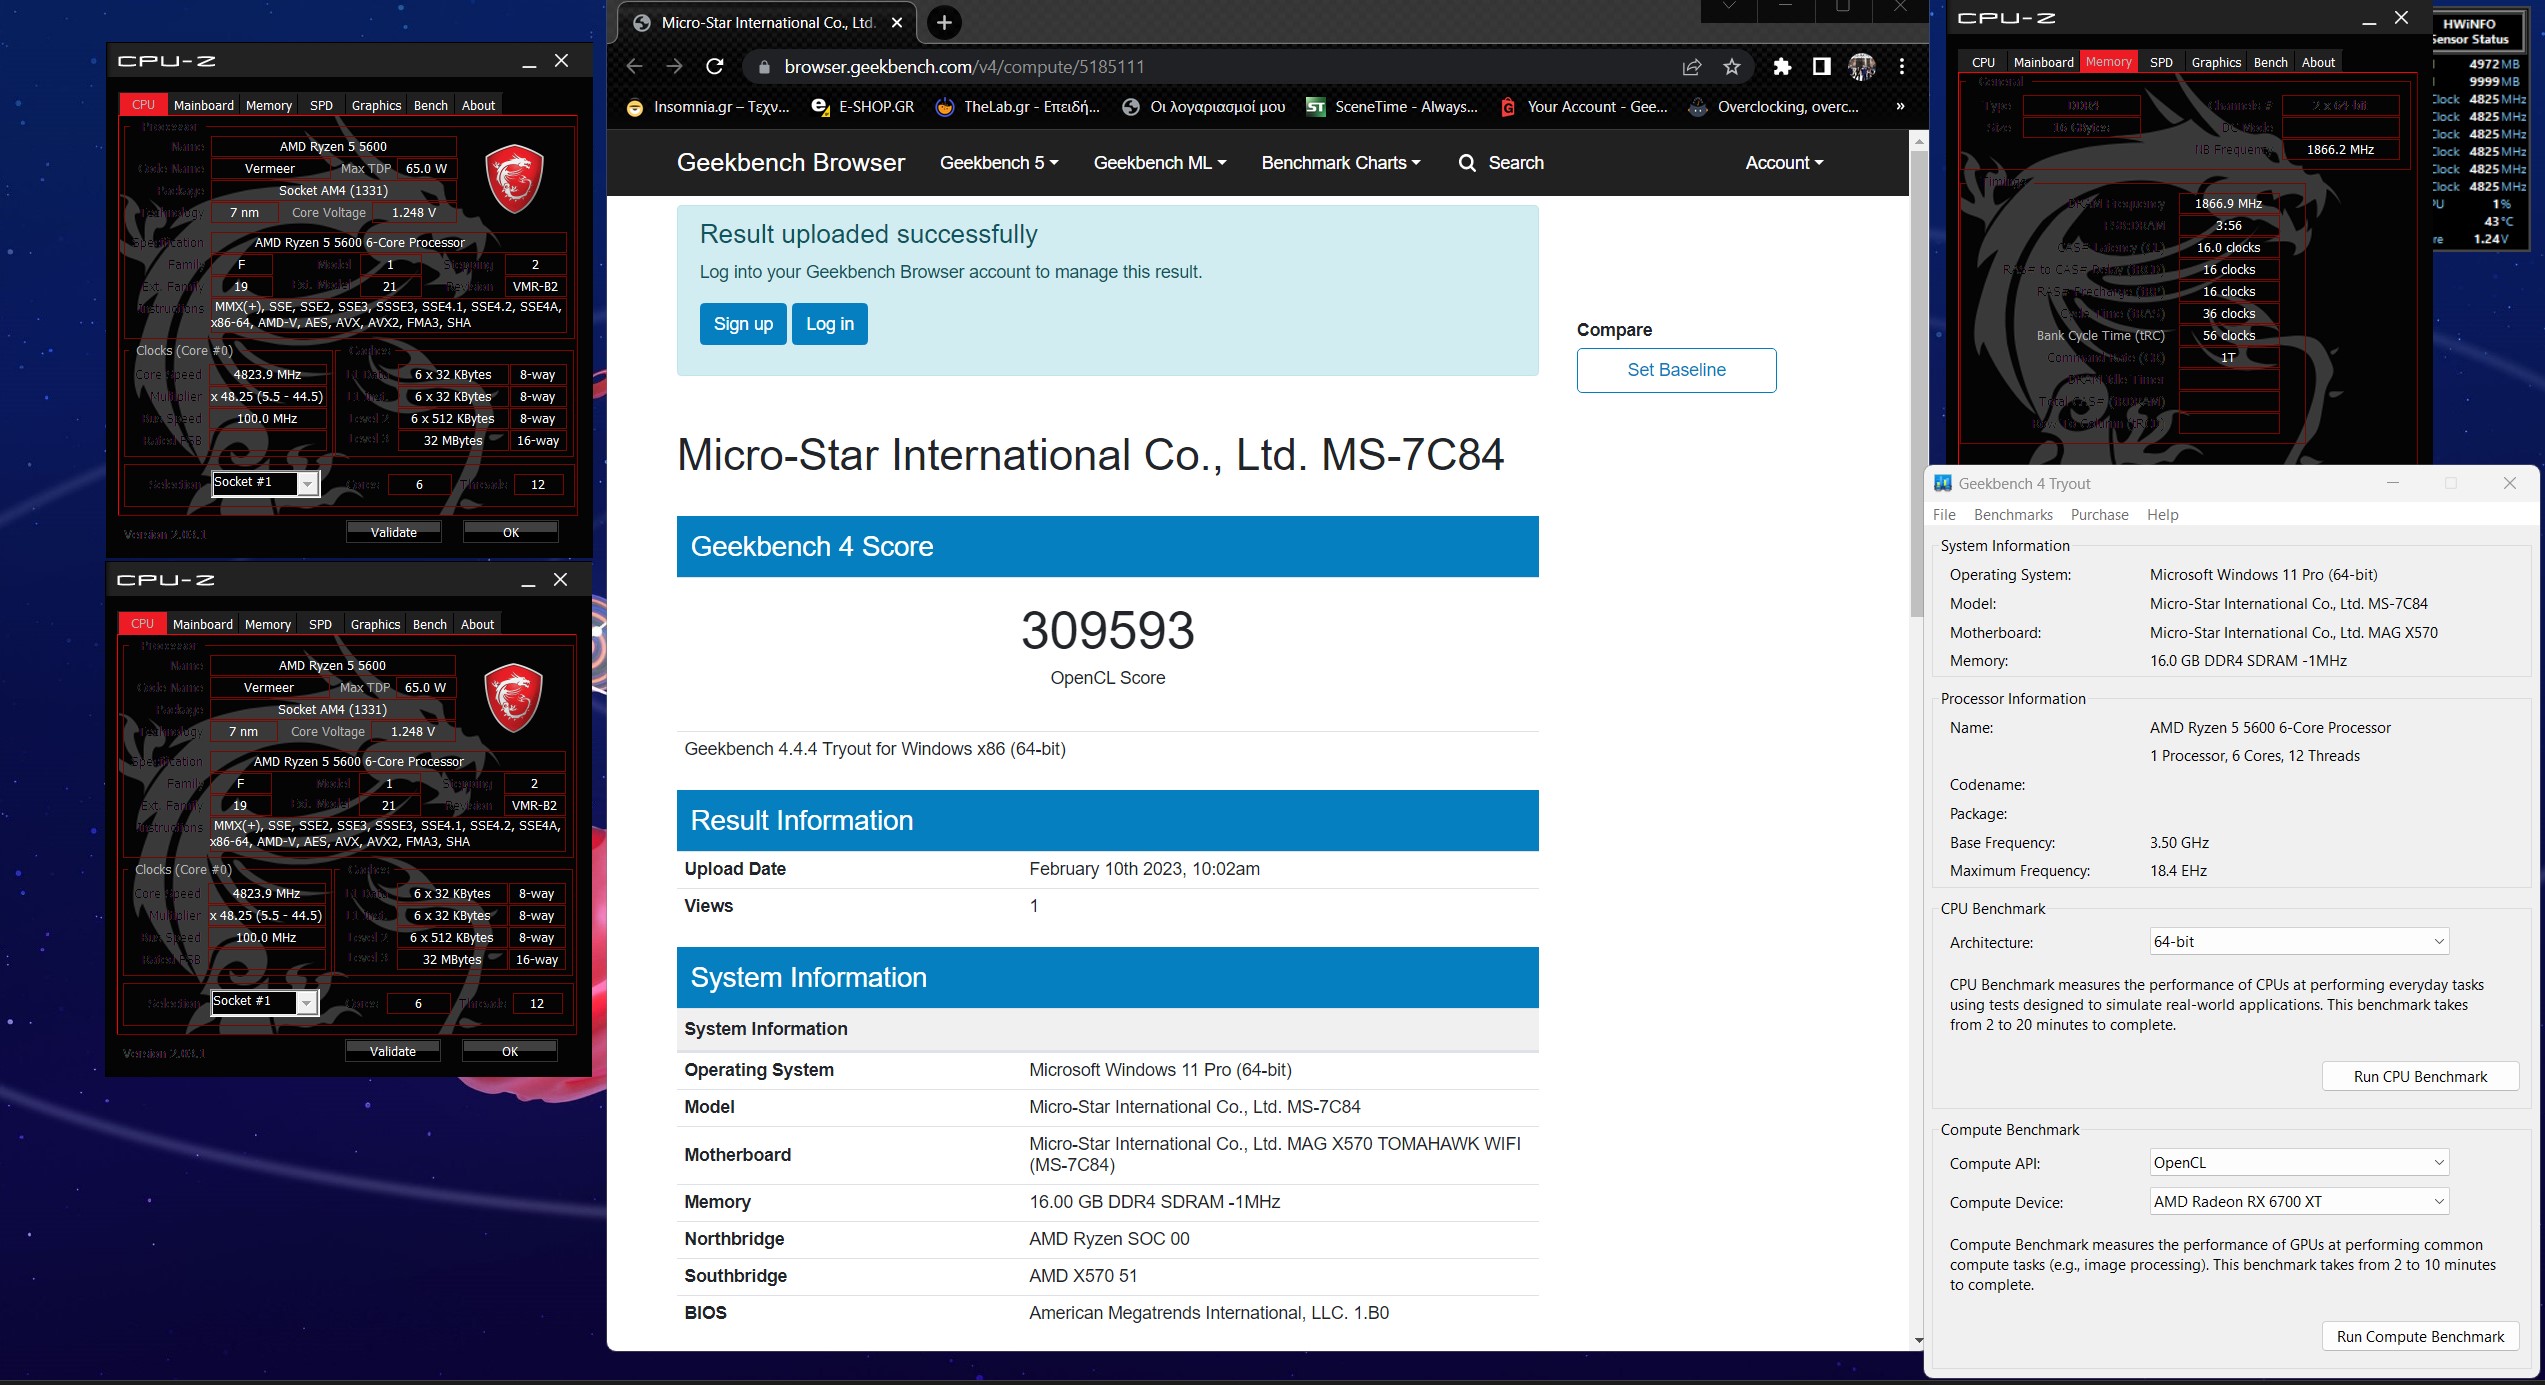Switch to Memory tab in top CPU-Z

269,105
